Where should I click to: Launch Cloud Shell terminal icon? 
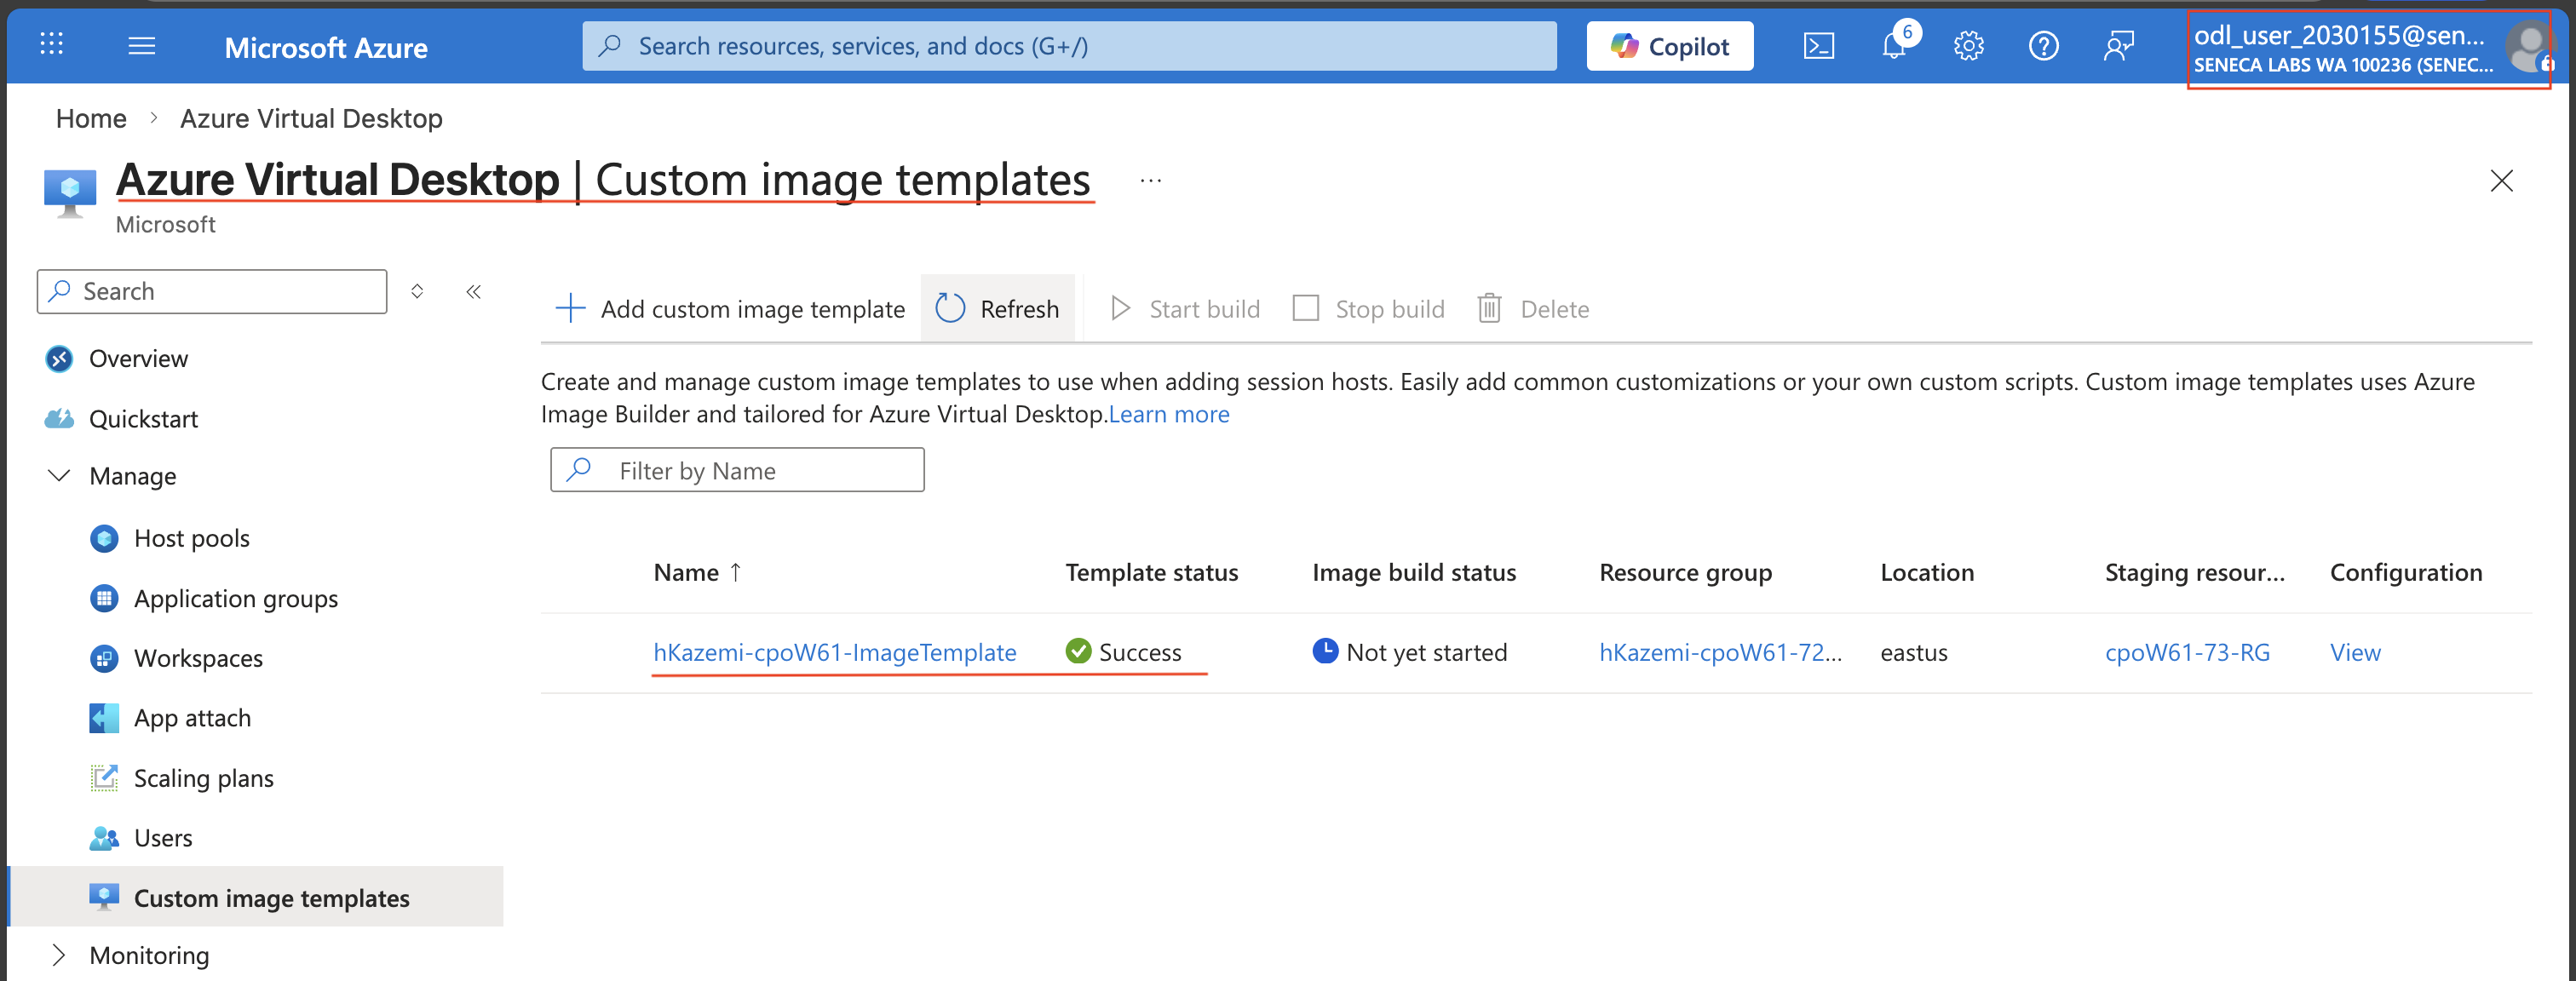click(x=1818, y=46)
